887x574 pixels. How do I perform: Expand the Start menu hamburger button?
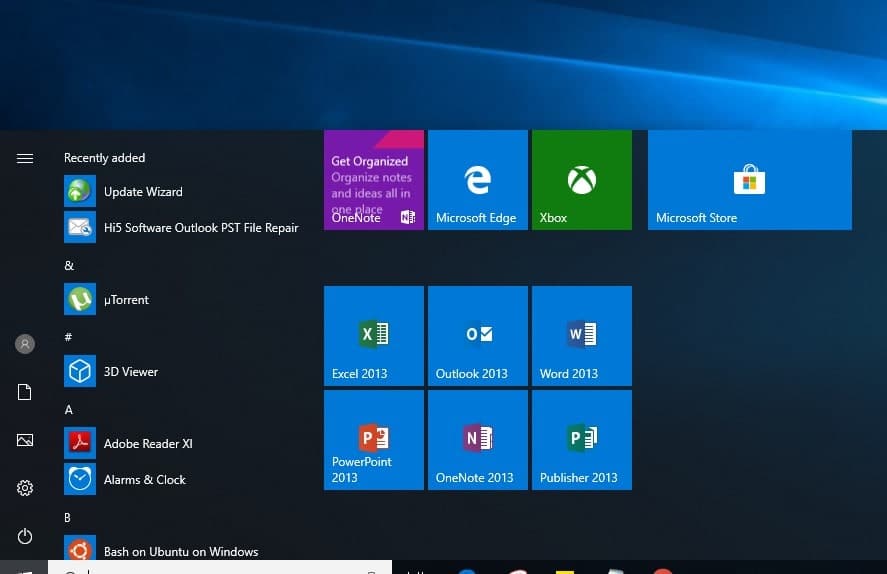(25, 158)
